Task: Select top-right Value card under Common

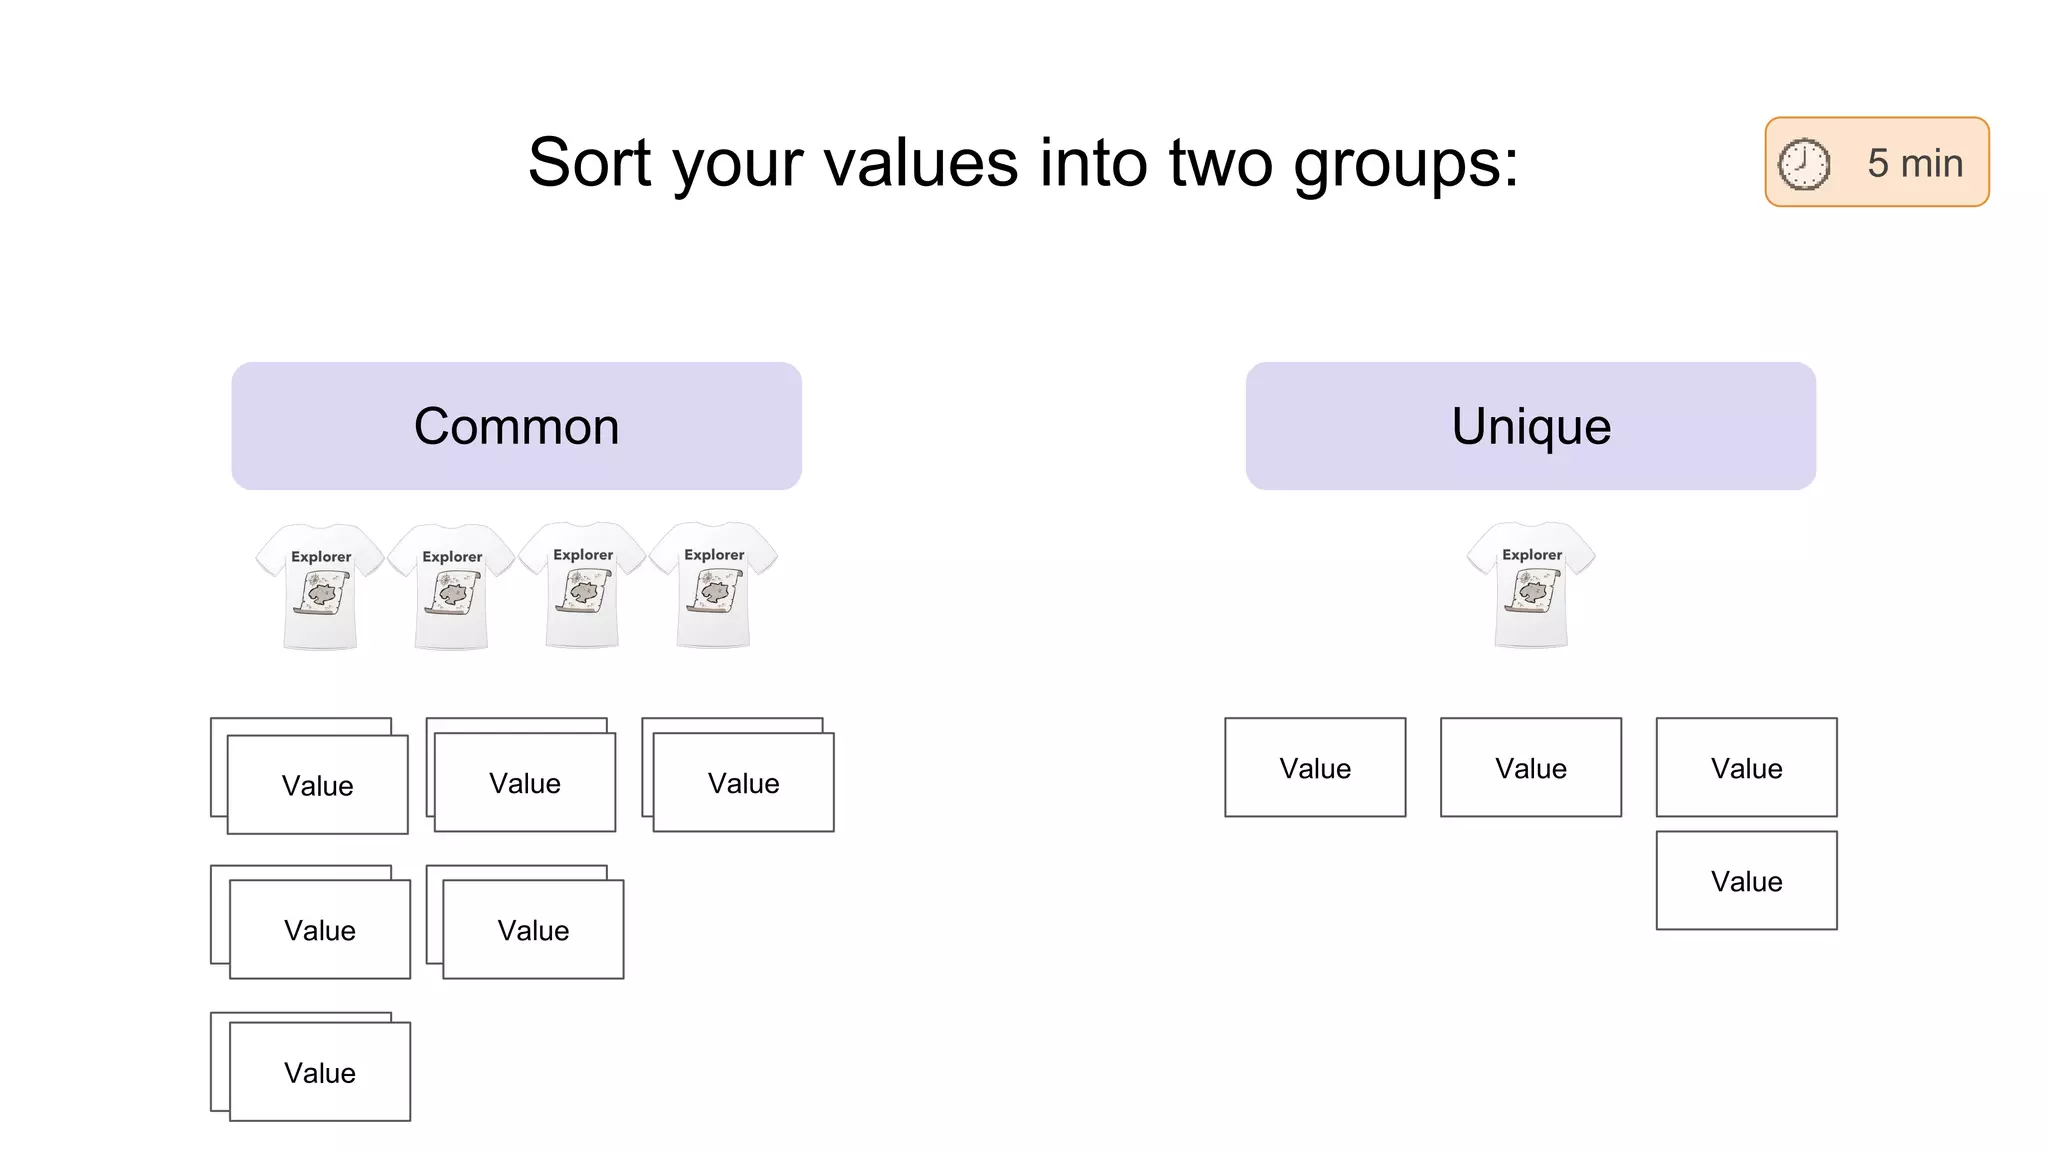Action: pyautogui.click(x=743, y=783)
